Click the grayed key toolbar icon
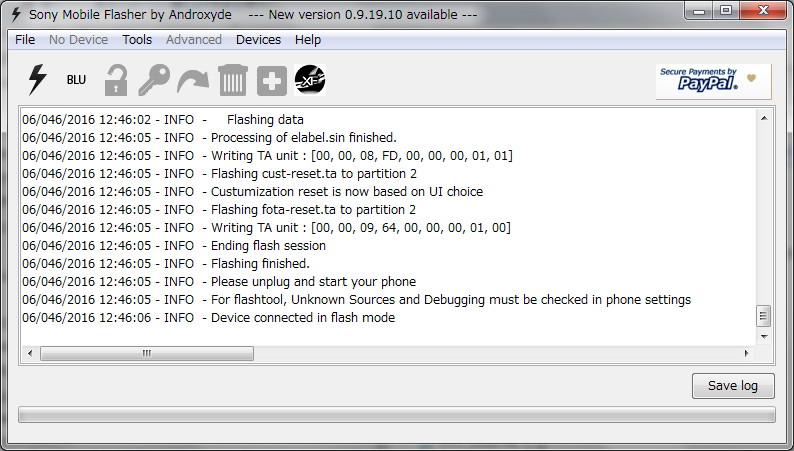The width and height of the screenshot is (794, 451). point(154,80)
